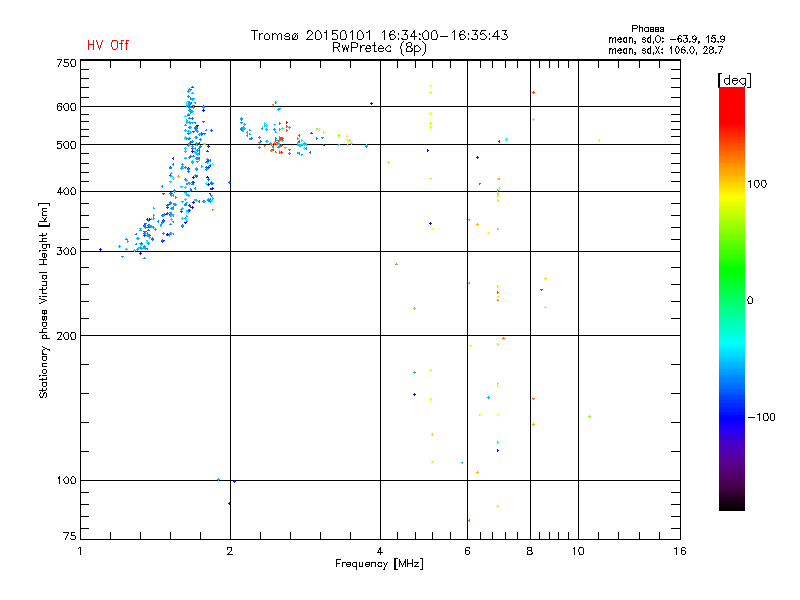Image resolution: width=800 pixels, height=600 pixels.
Task: Click the y-axis tick label '400'
Action: coord(66,191)
